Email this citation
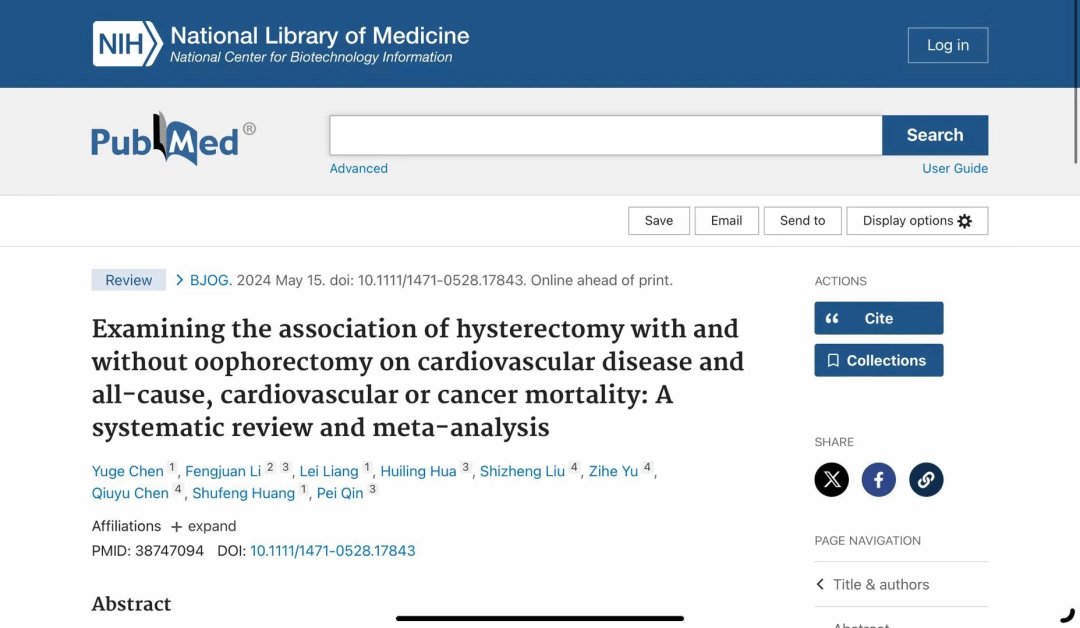The image size is (1080, 628). point(726,221)
